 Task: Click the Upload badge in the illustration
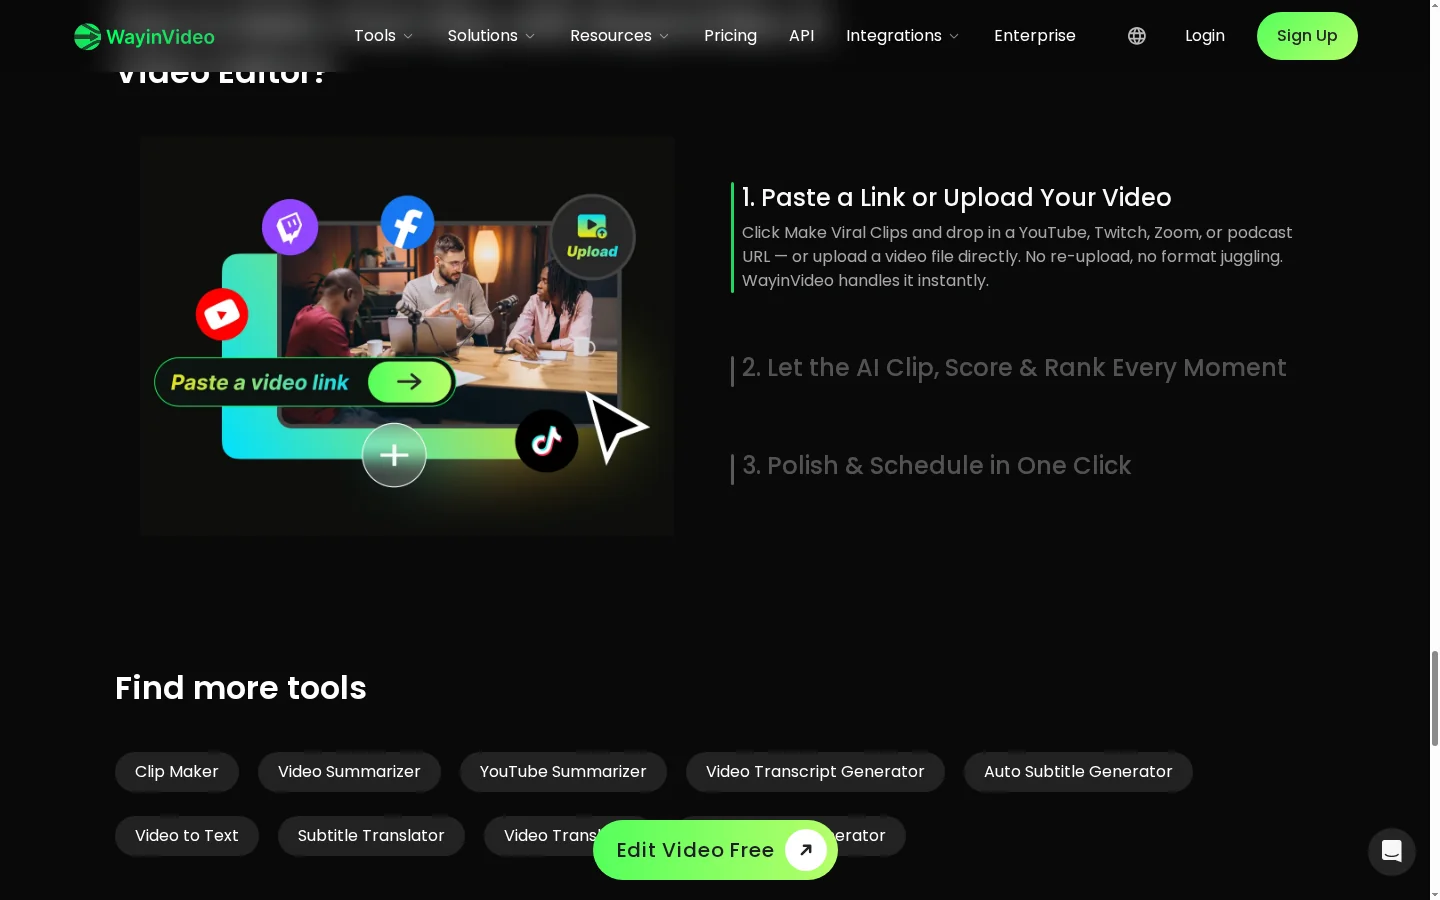coord(592,237)
